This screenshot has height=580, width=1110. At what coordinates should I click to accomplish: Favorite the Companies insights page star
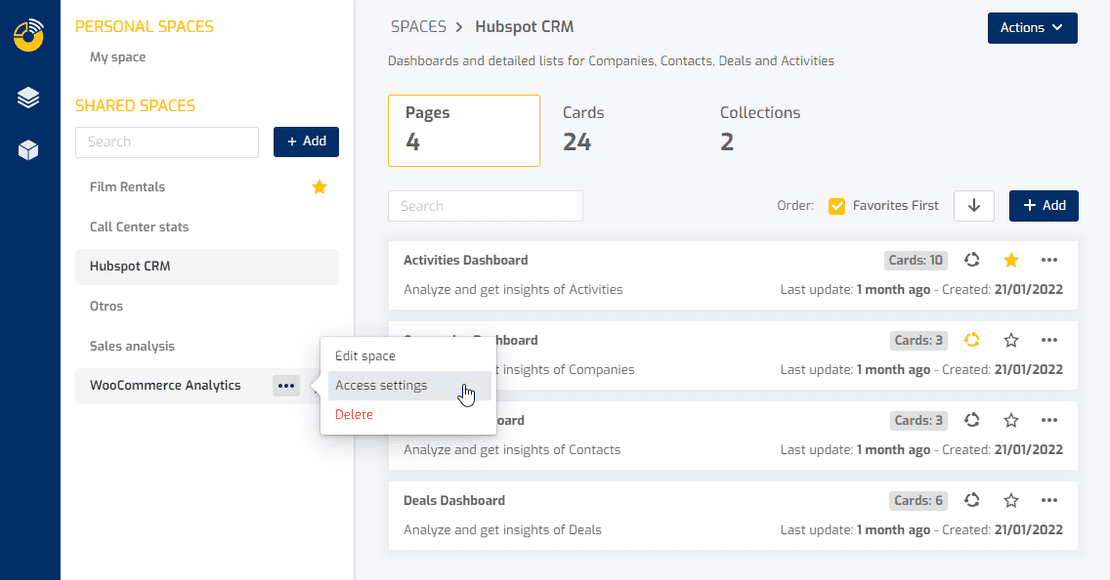1011,340
